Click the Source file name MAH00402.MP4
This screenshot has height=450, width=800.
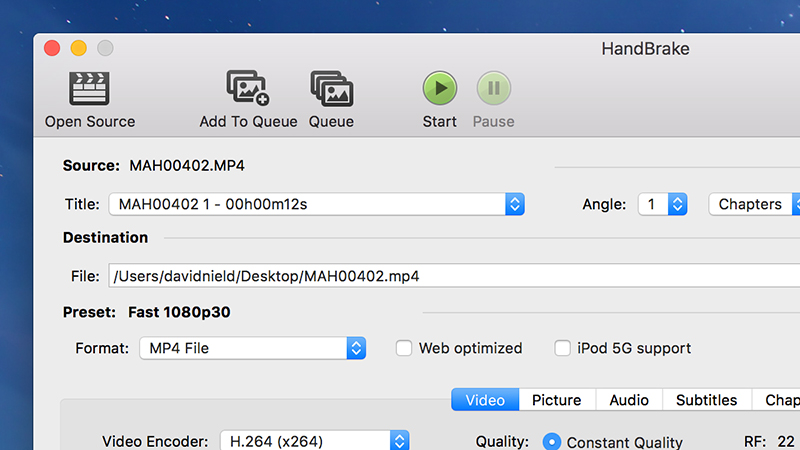[x=187, y=166]
